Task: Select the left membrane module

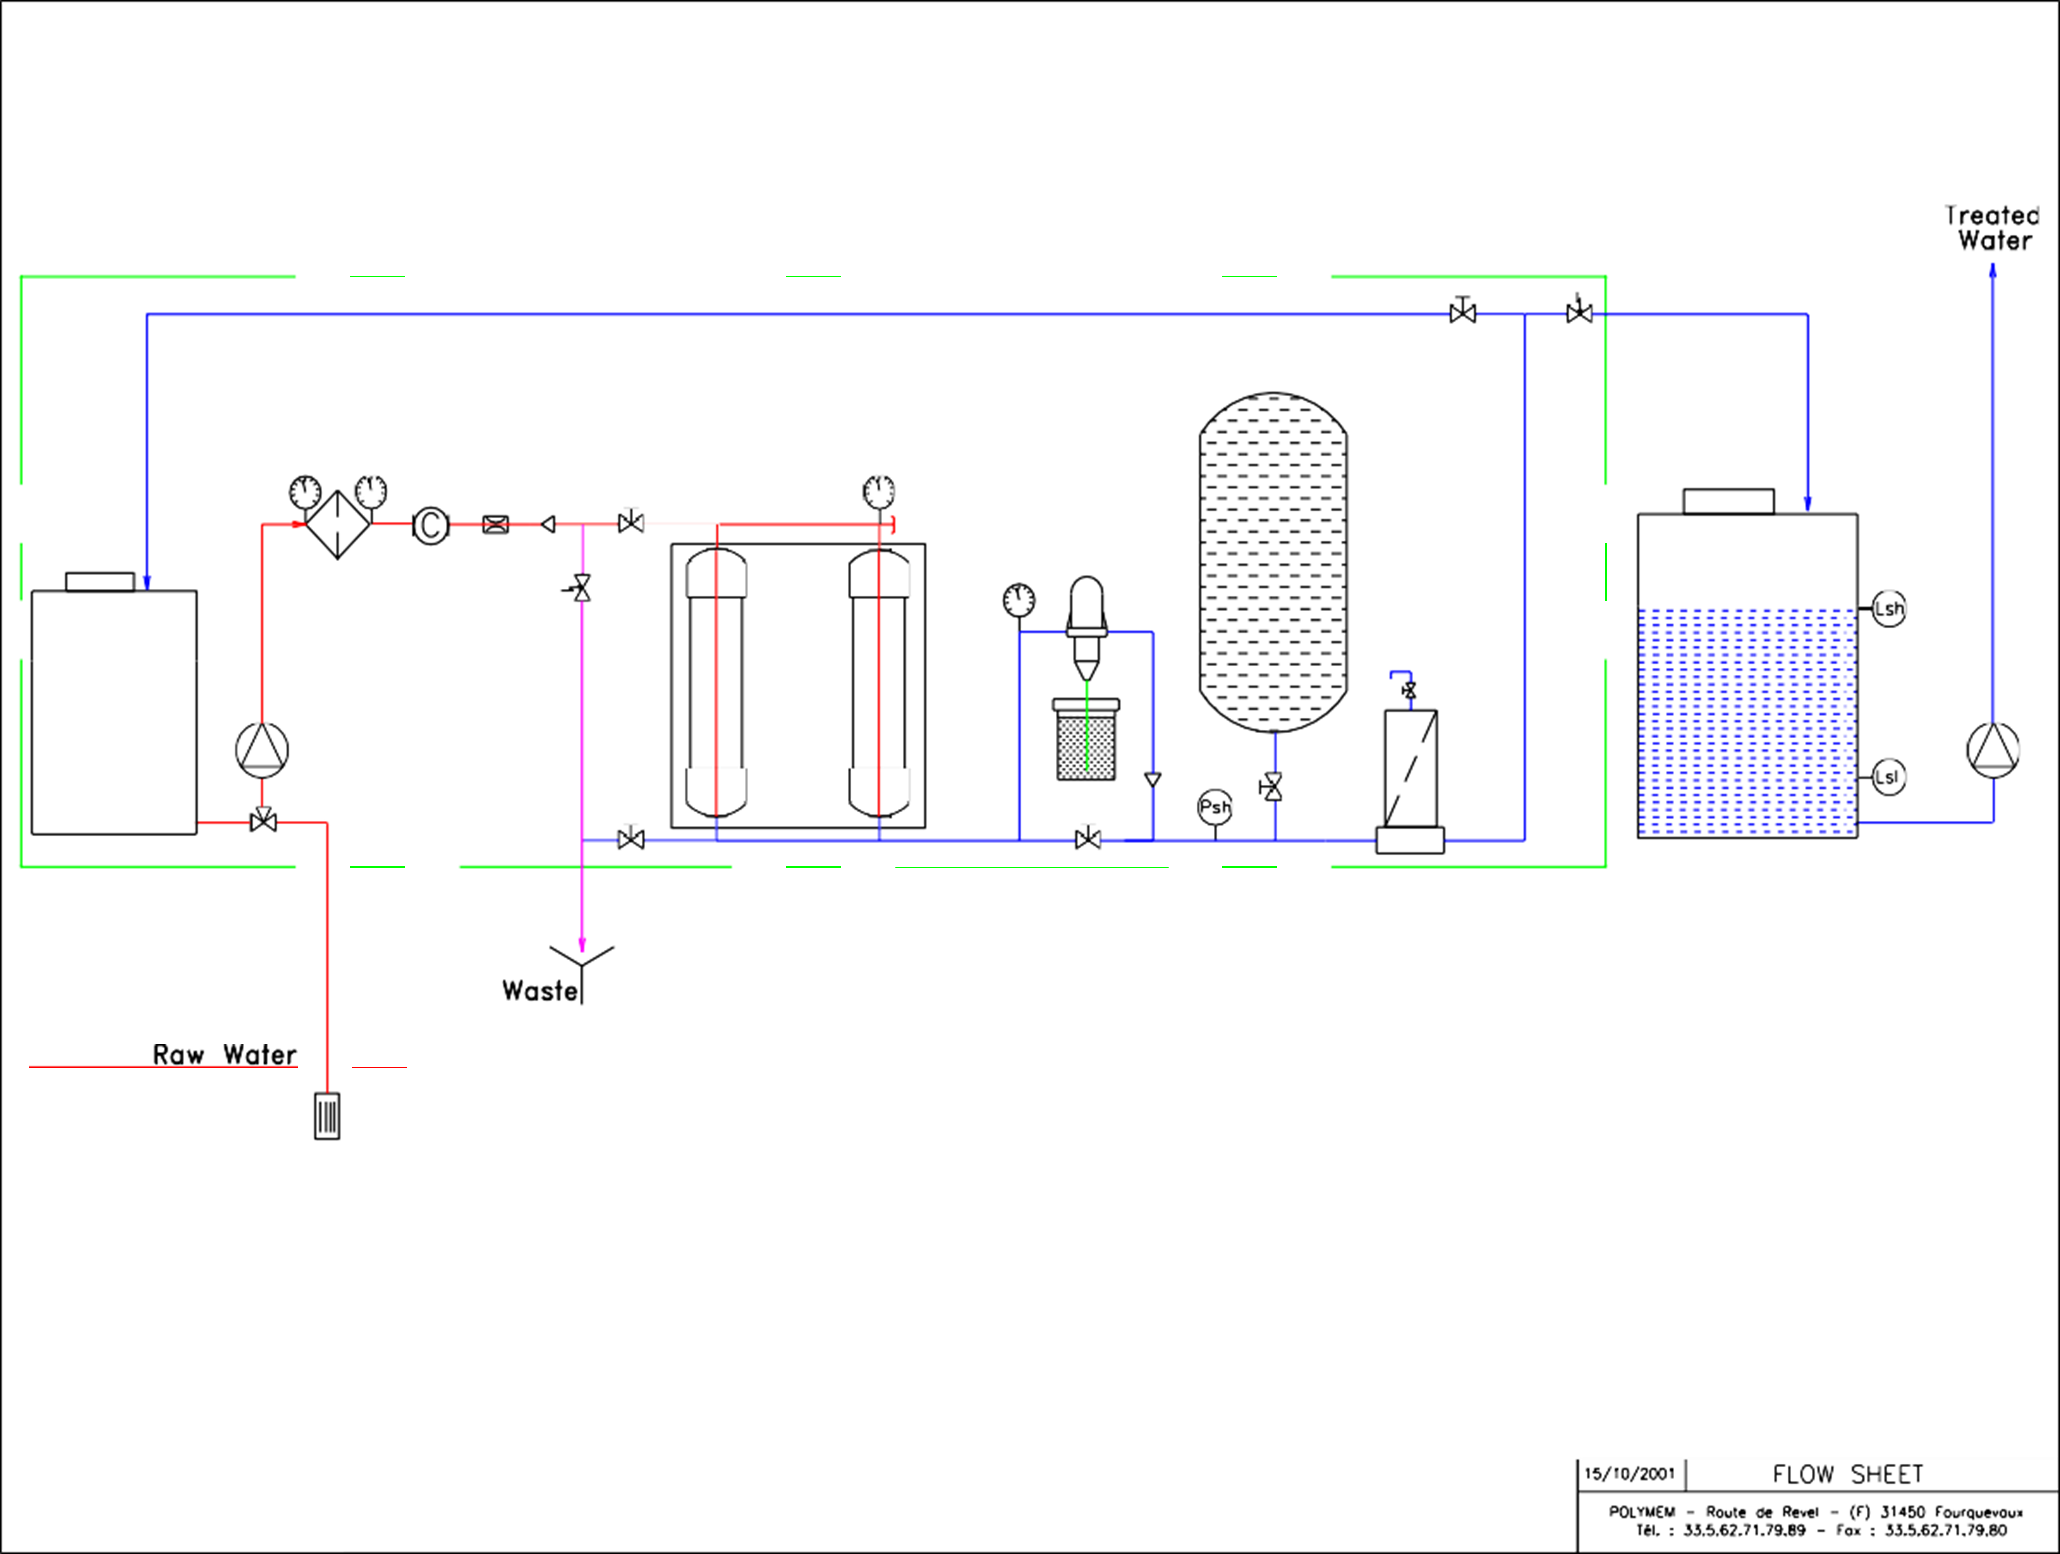Action: pos(716,683)
